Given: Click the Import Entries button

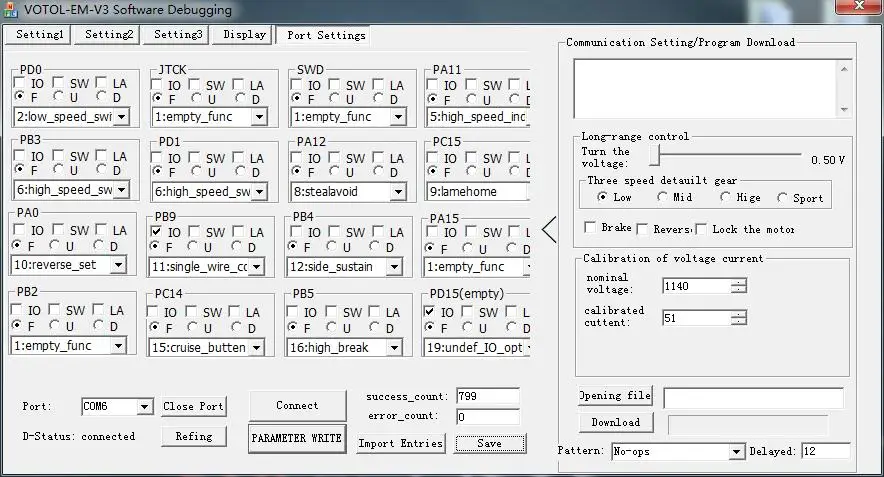Looking at the screenshot, I should (x=400, y=443).
